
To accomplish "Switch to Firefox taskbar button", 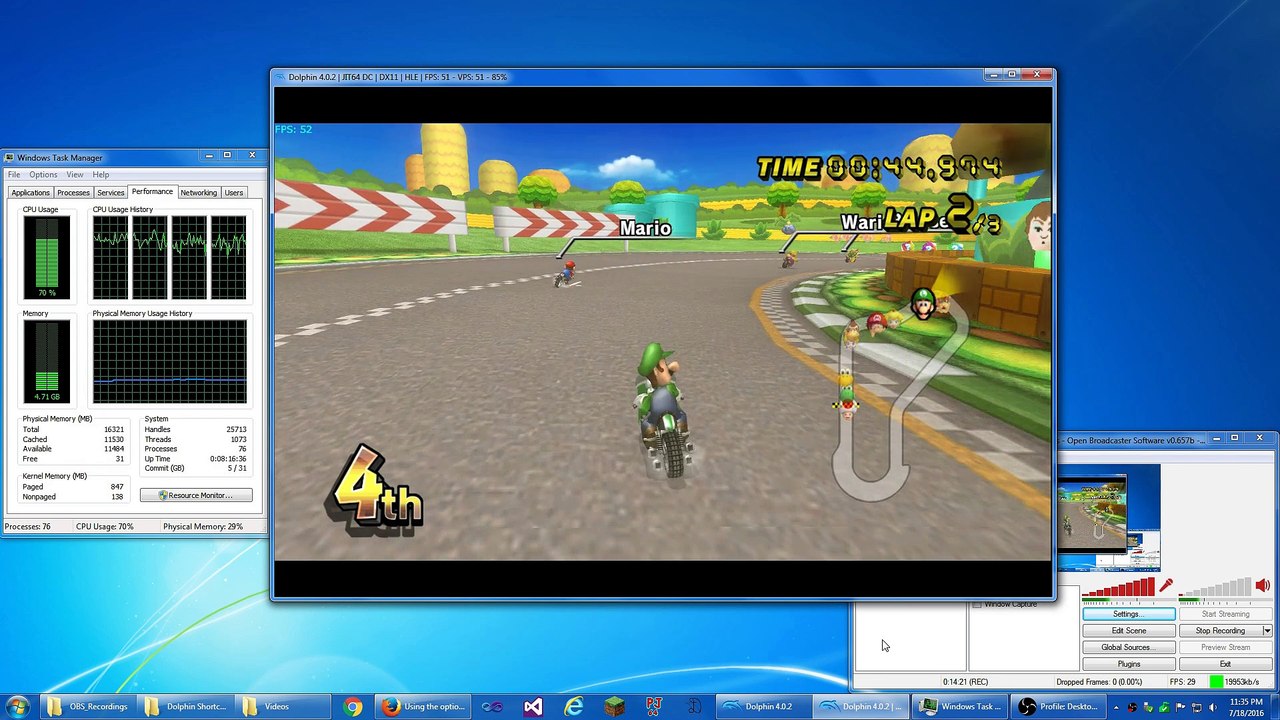I will [x=423, y=707].
